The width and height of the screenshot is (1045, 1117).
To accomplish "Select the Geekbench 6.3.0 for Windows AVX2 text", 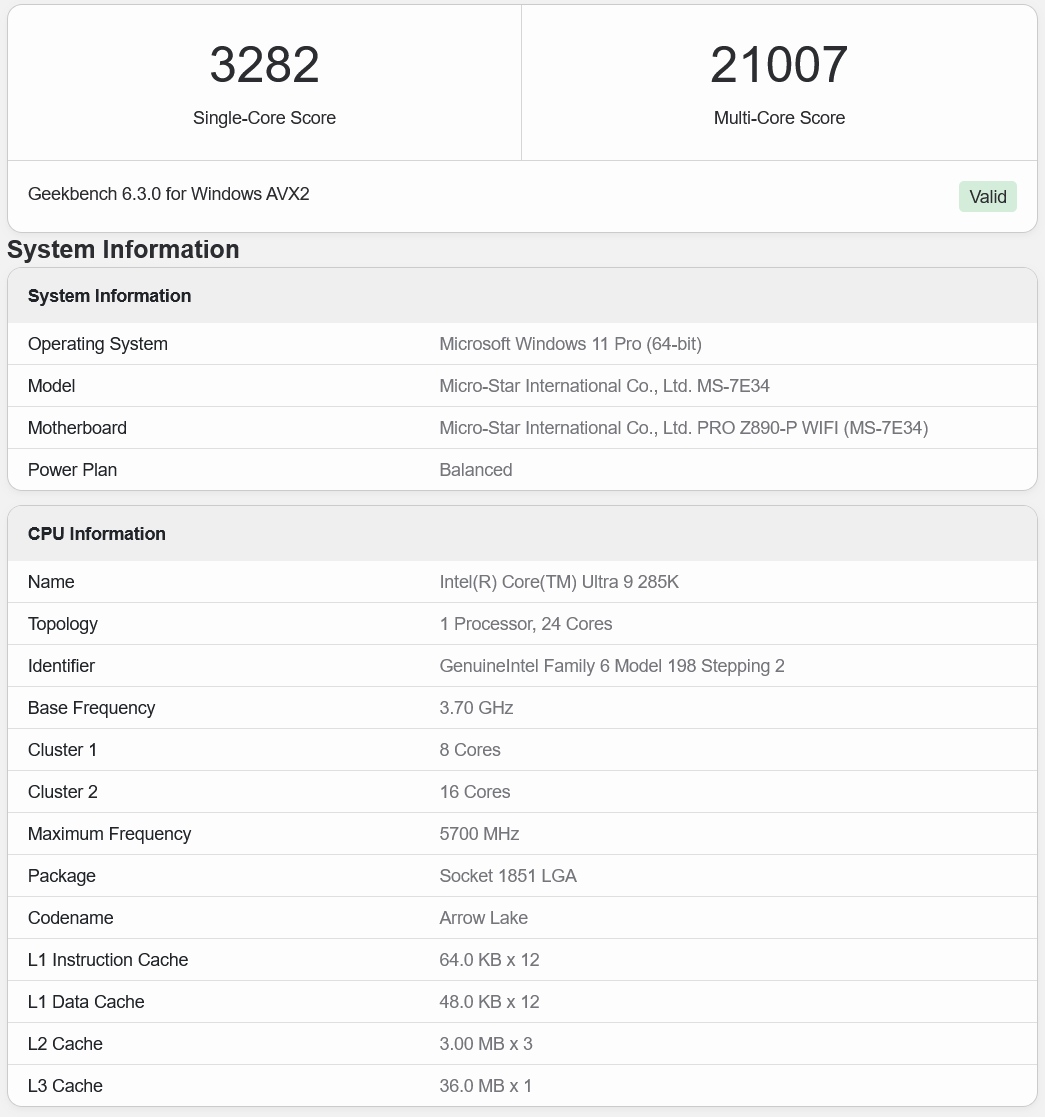I will tap(169, 194).
